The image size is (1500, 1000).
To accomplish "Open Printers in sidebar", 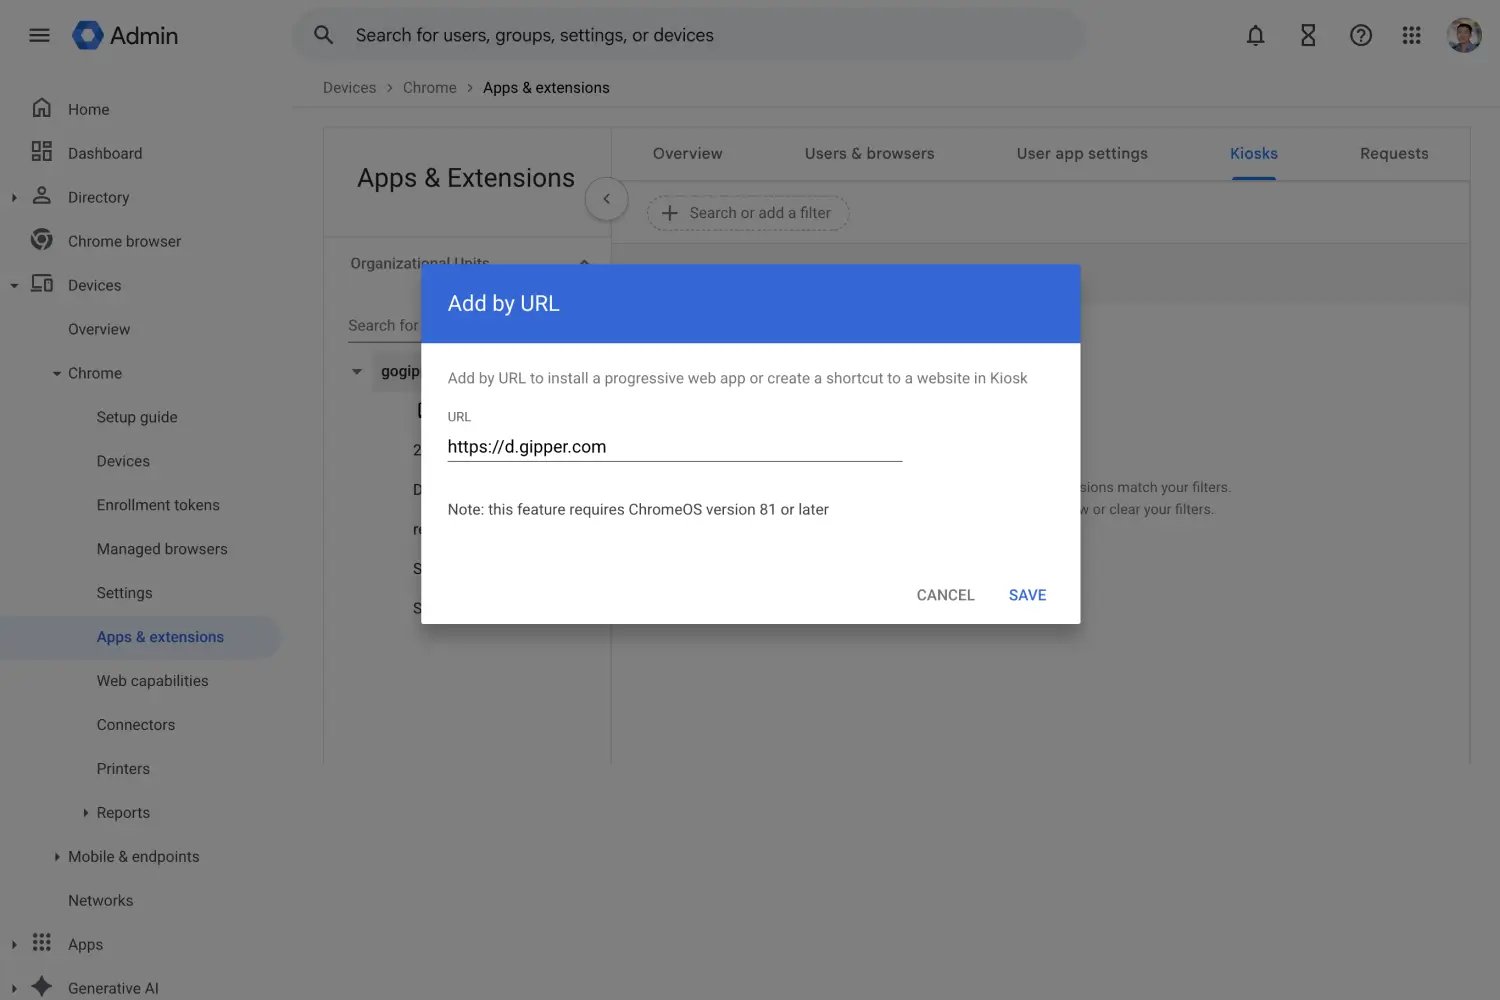I will [x=123, y=769].
